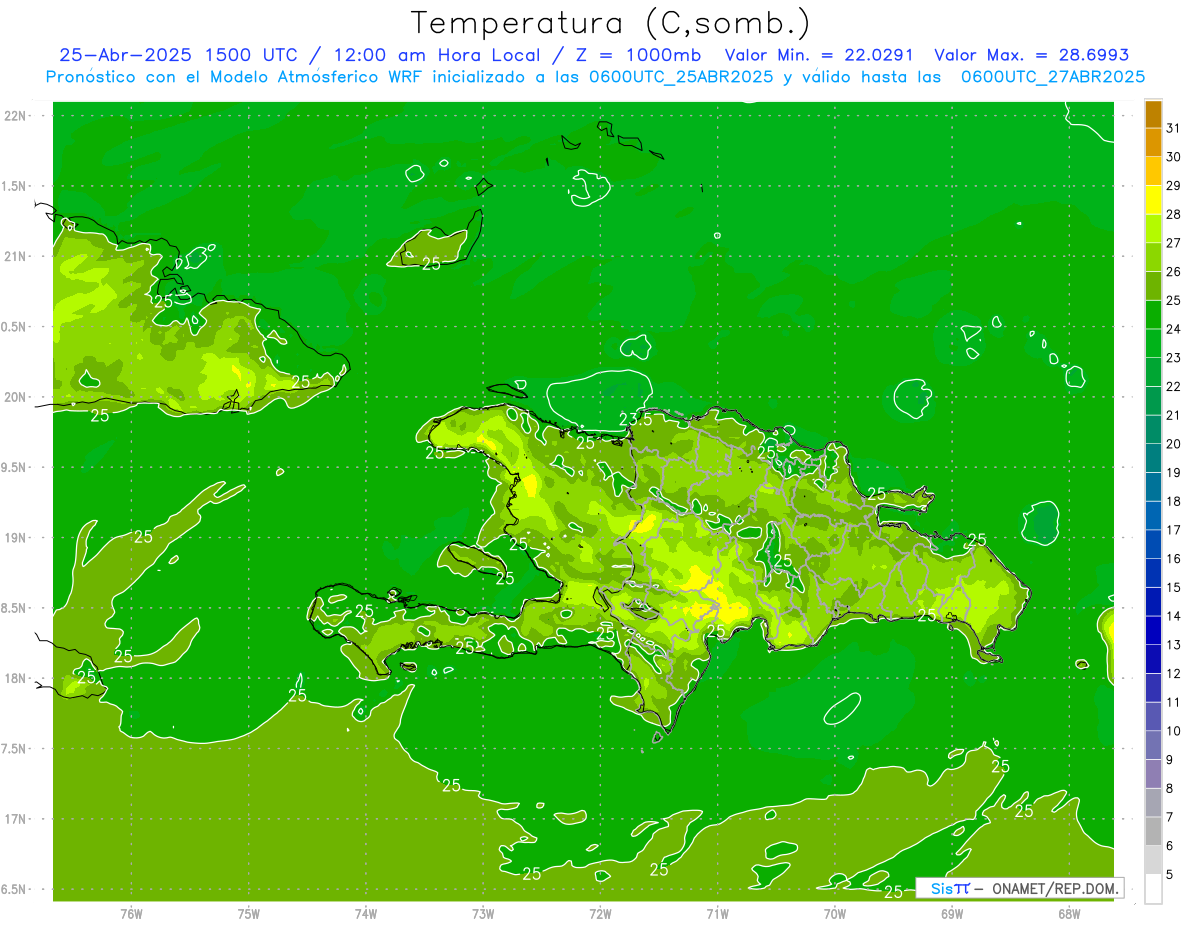Click legend value 9
The image size is (1200, 927).
[1170, 760]
